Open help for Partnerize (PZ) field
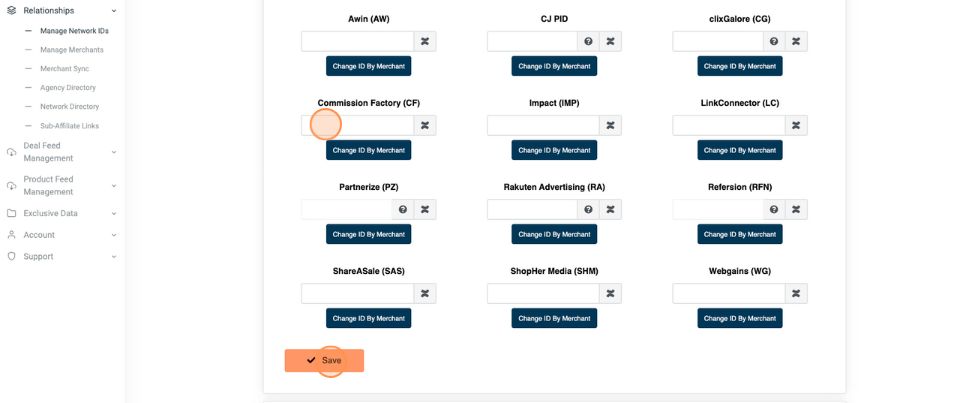The height and width of the screenshot is (403, 970). coord(403,209)
